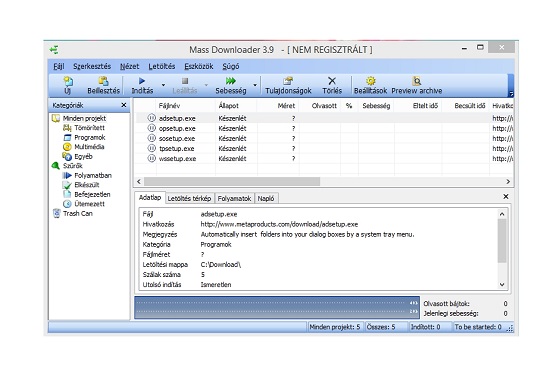Open Beállítások settings gear icon
The image size is (550, 384).
pyautogui.click(x=370, y=81)
